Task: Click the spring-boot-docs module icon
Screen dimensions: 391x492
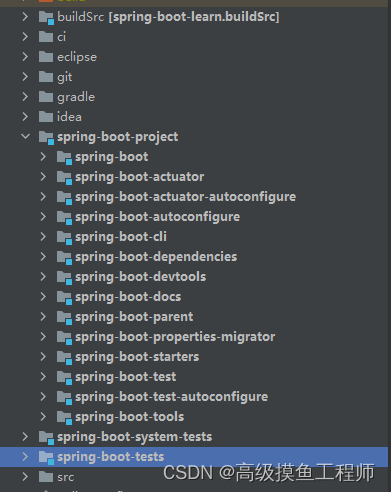Action: [64, 298]
